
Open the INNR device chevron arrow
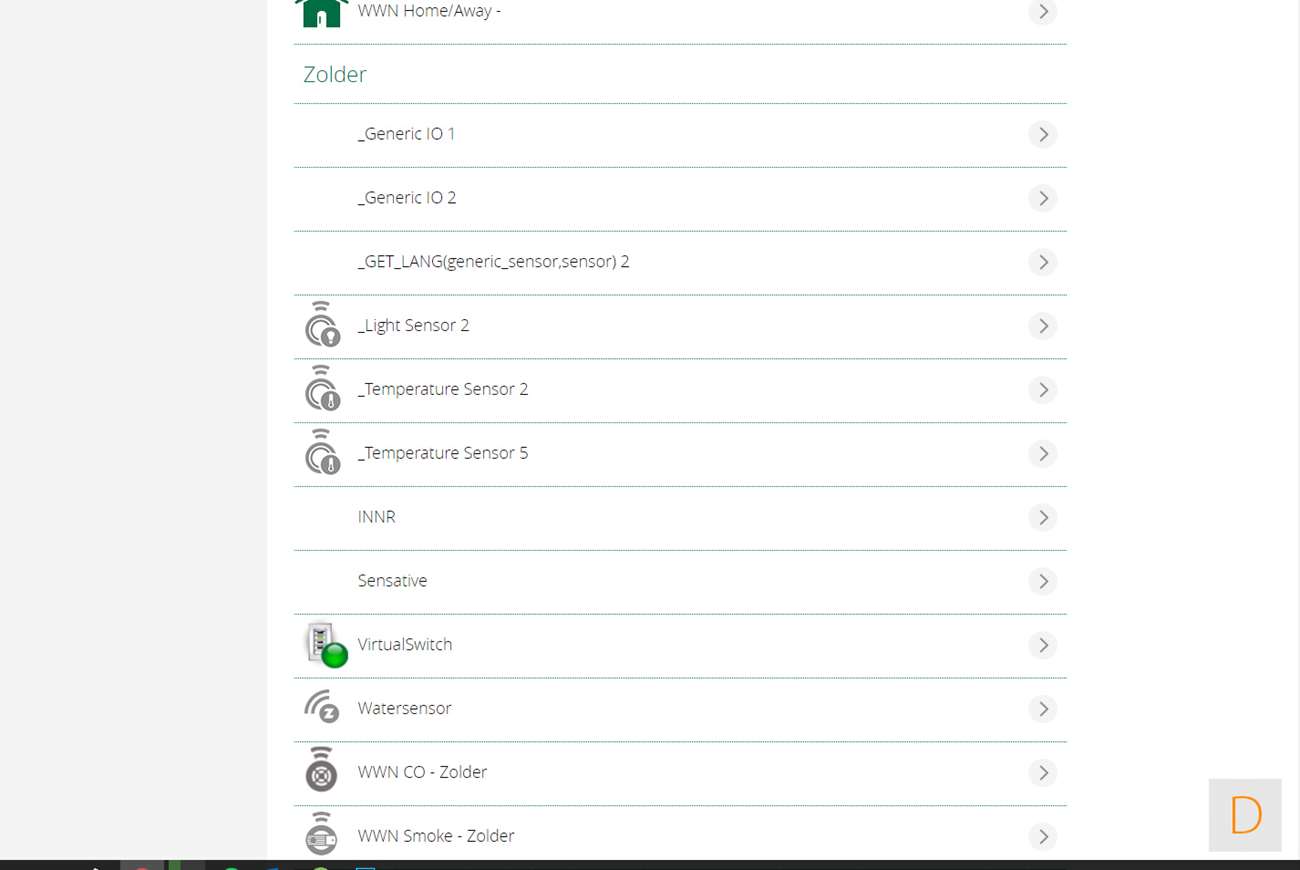point(1042,517)
